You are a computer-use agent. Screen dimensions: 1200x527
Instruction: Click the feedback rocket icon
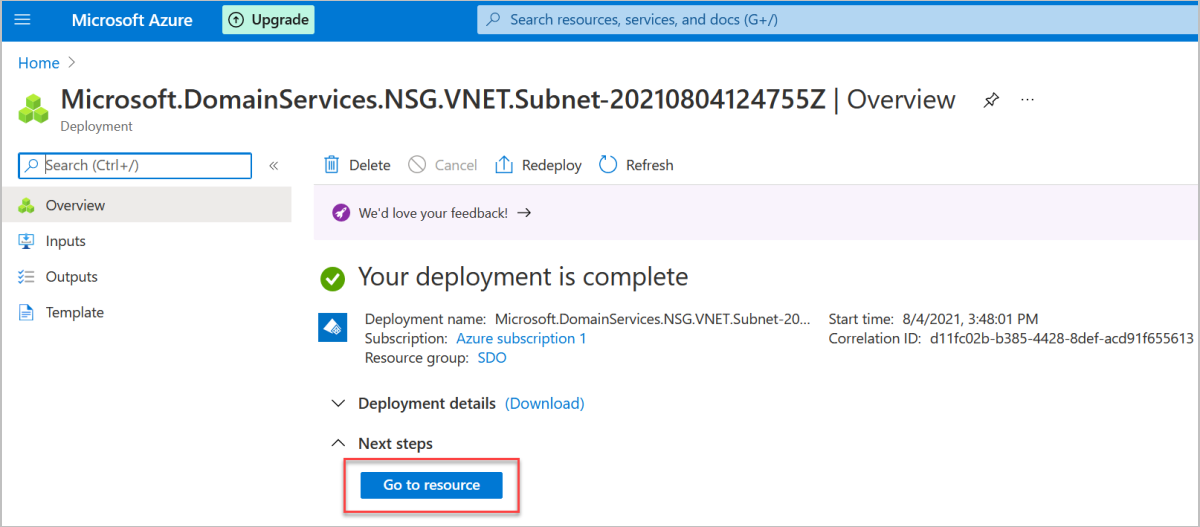click(341, 213)
